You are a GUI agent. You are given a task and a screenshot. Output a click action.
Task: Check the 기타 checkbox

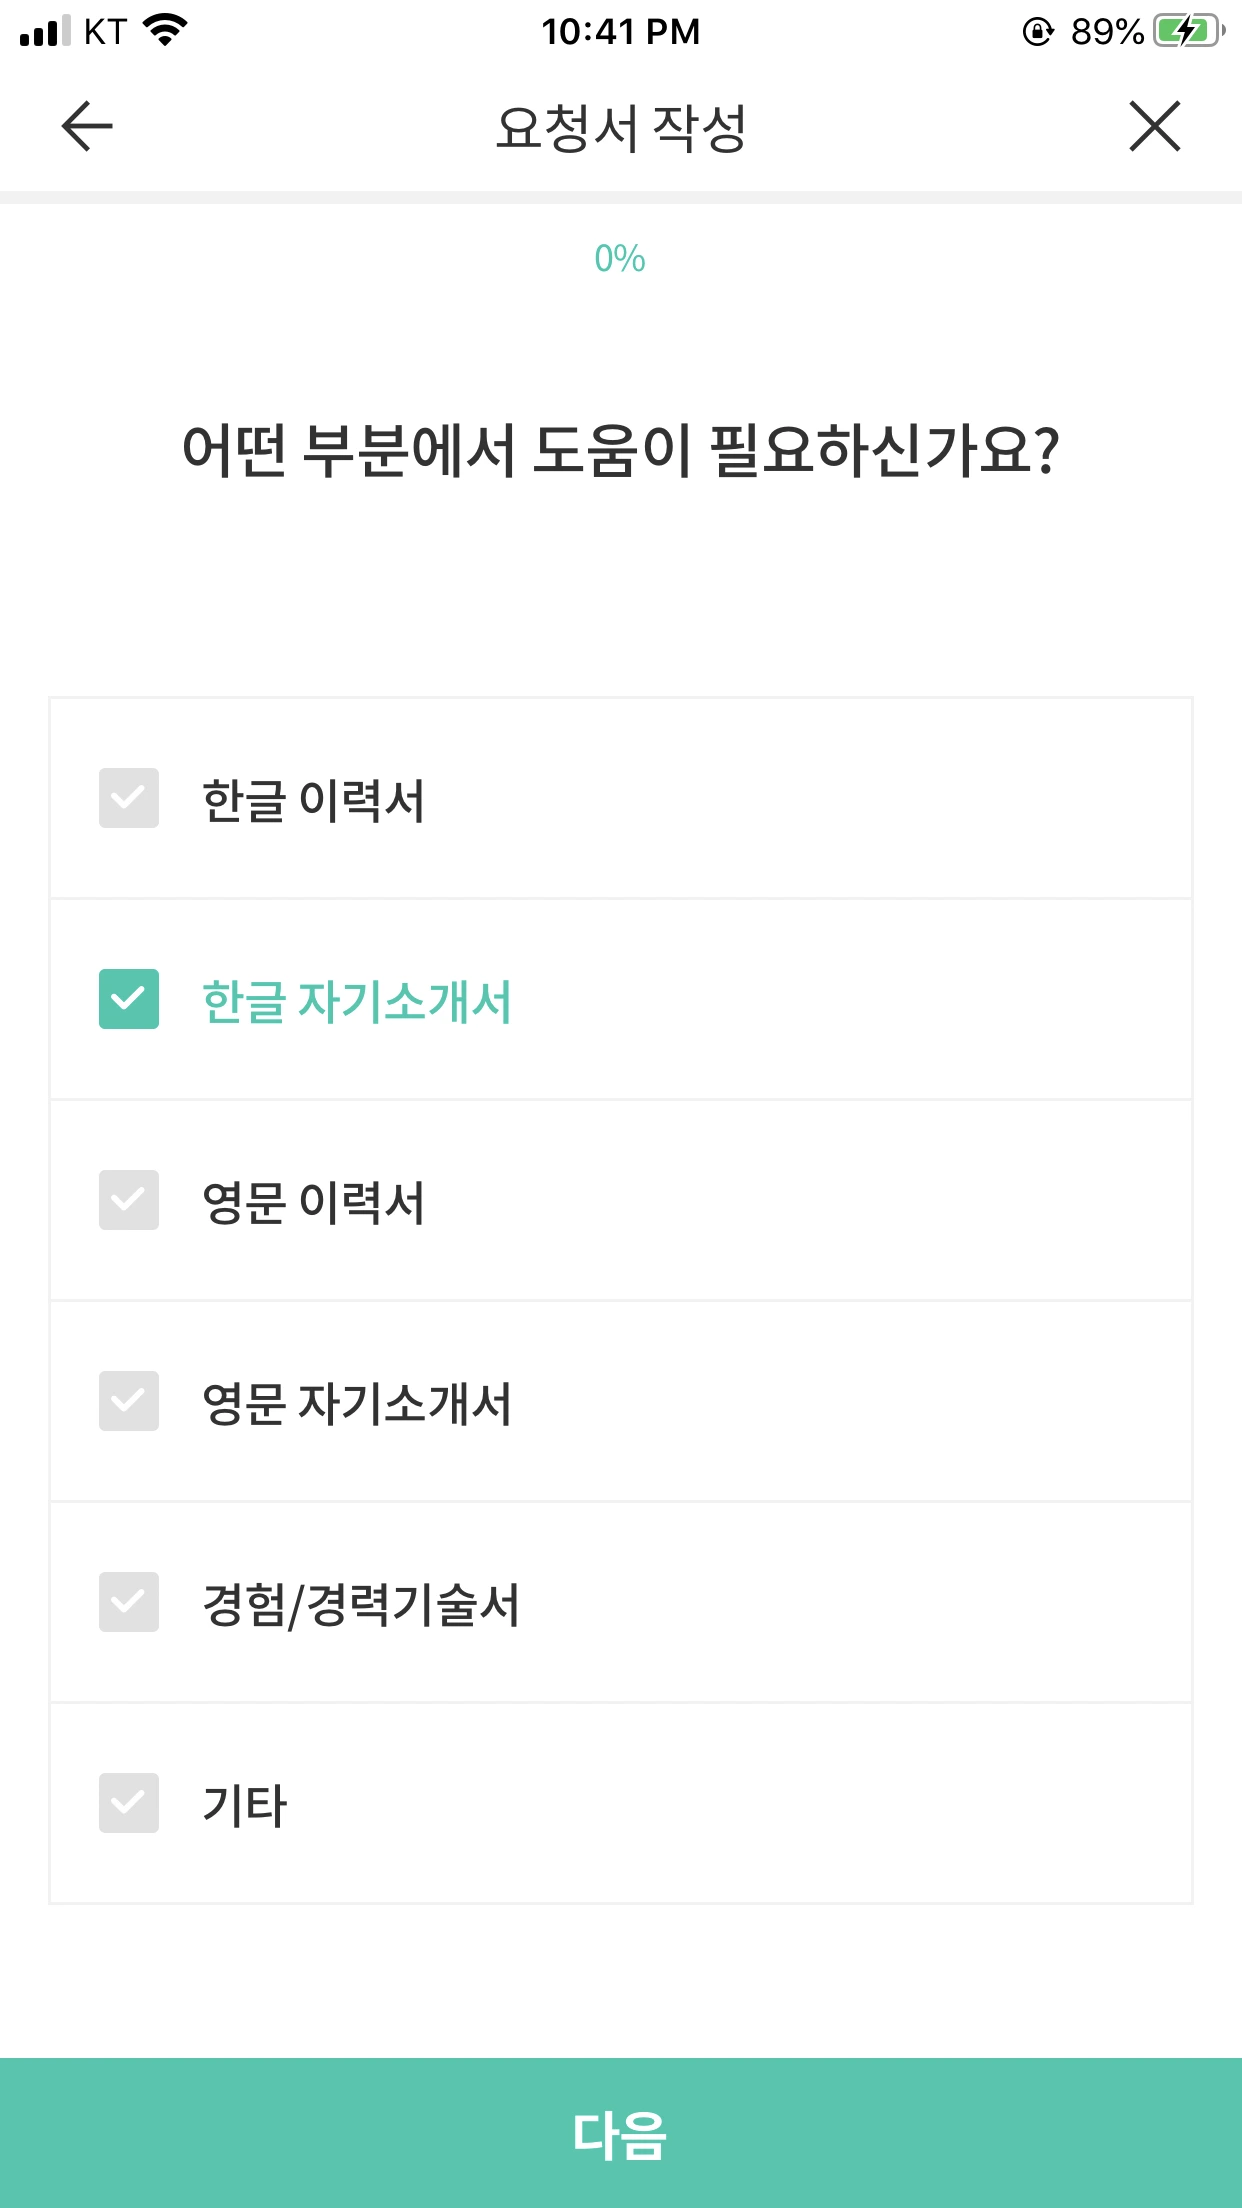click(x=129, y=1803)
